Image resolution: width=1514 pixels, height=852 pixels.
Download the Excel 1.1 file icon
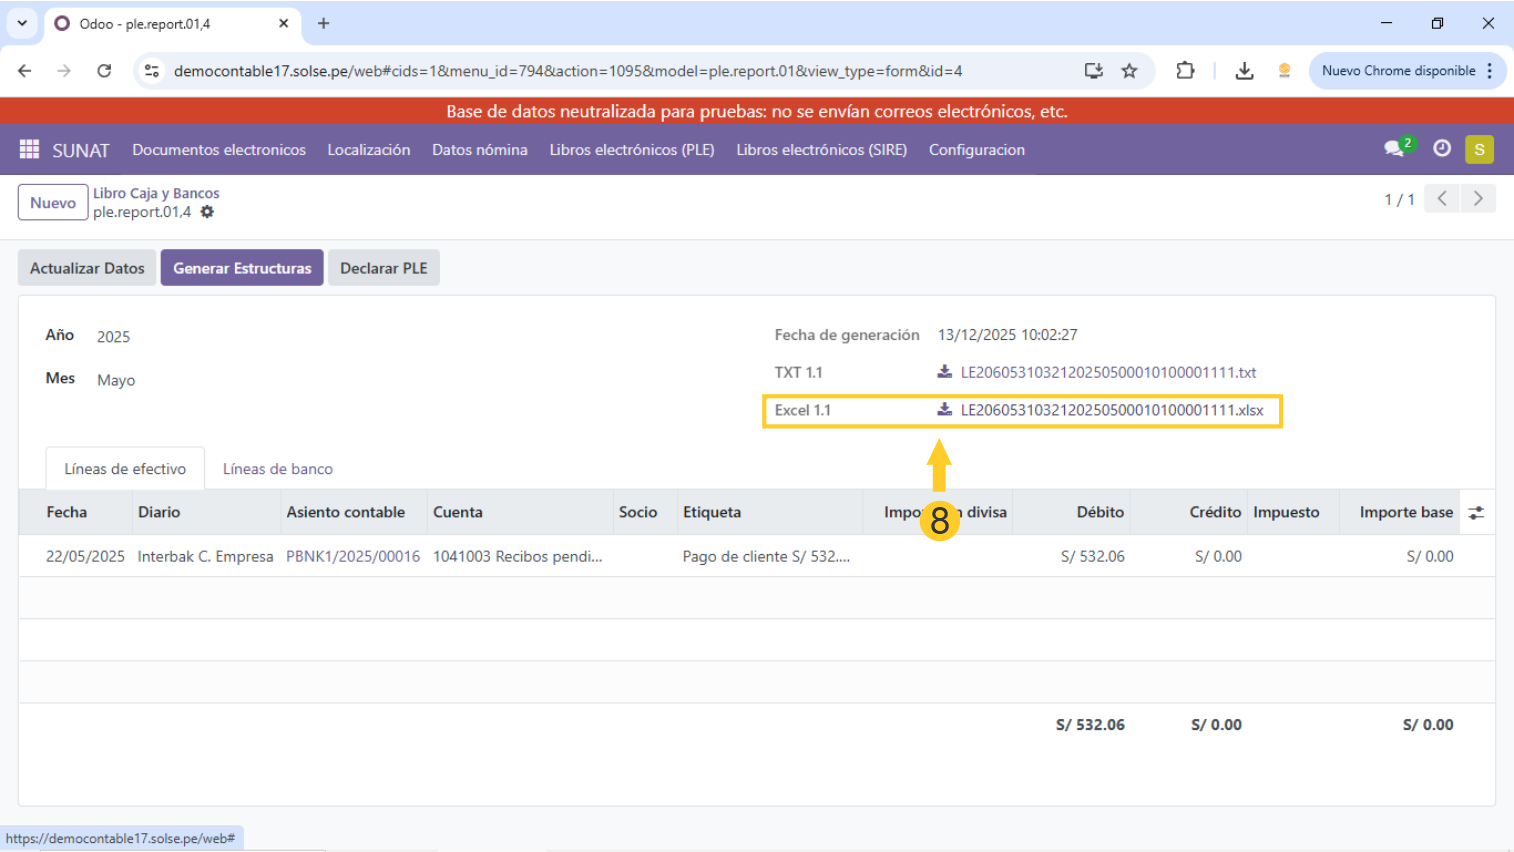point(944,410)
